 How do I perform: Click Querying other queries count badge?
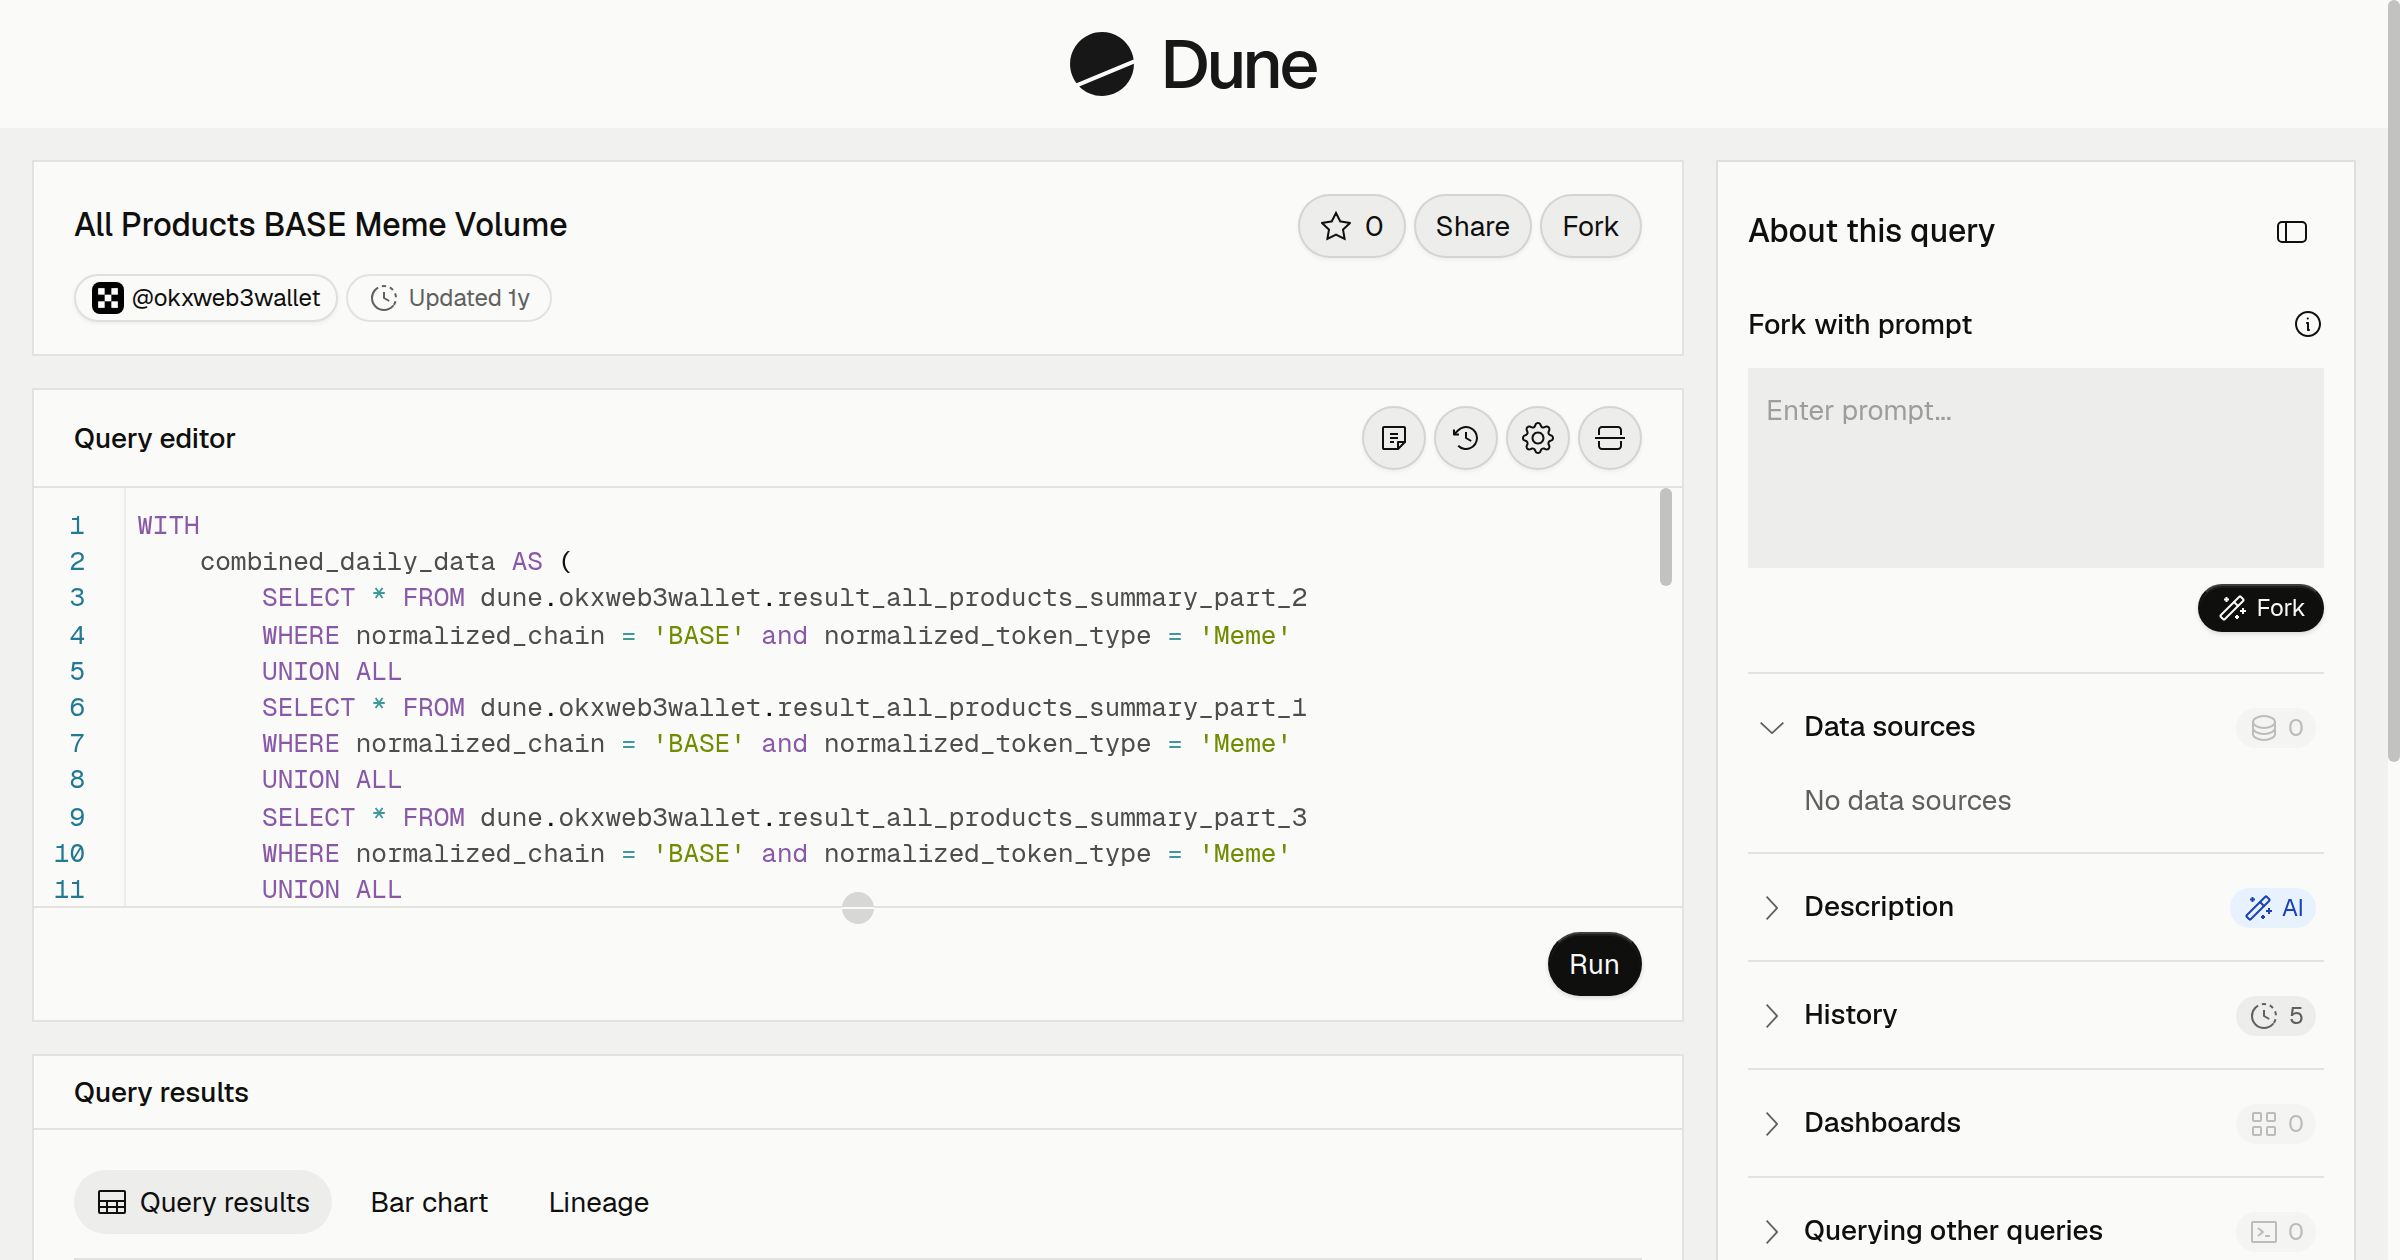(2276, 1231)
